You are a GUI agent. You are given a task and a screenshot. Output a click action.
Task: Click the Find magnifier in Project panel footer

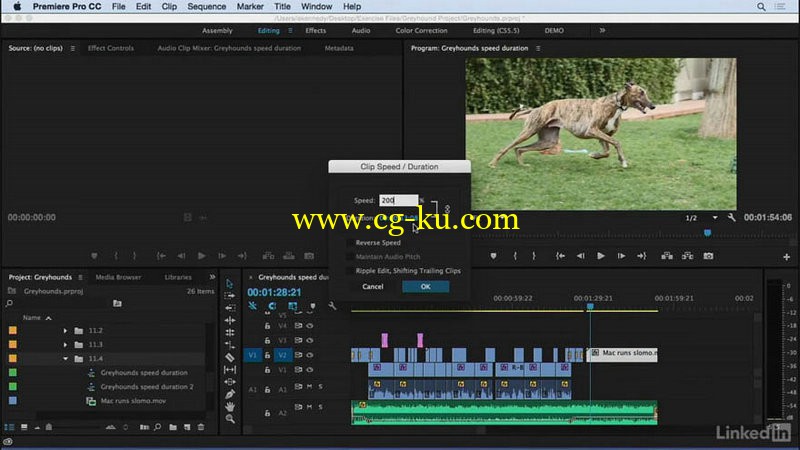tap(158, 427)
